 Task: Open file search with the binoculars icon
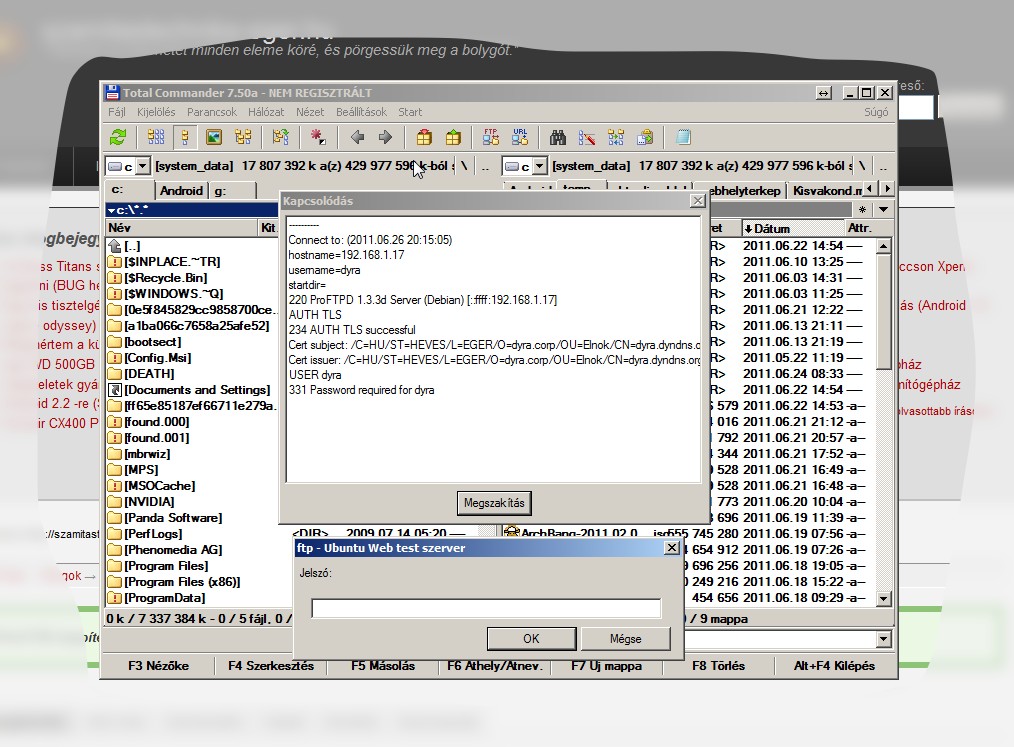click(x=557, y=137)
